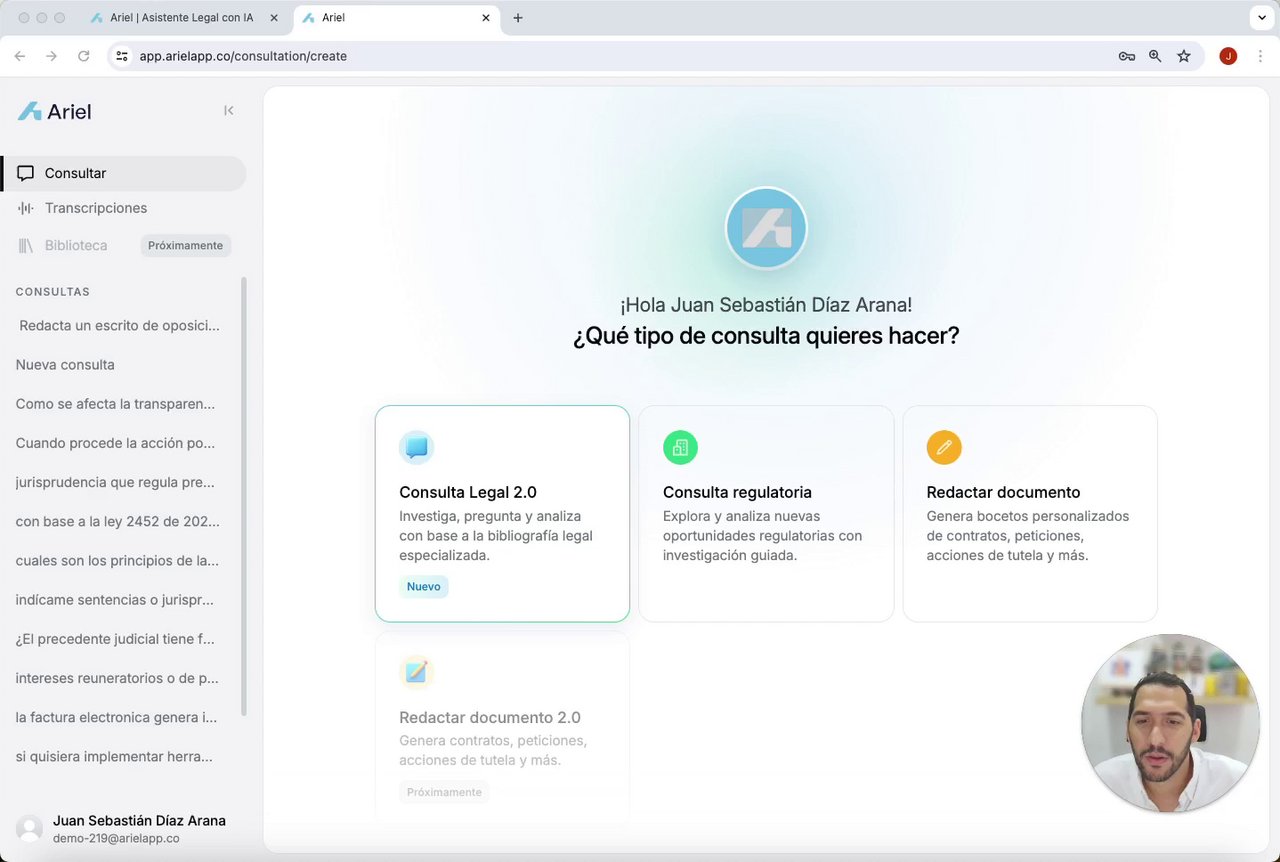Close the active Ariel tab
The height and width of the screenshot is (862, 1280).
click(486, 18)
